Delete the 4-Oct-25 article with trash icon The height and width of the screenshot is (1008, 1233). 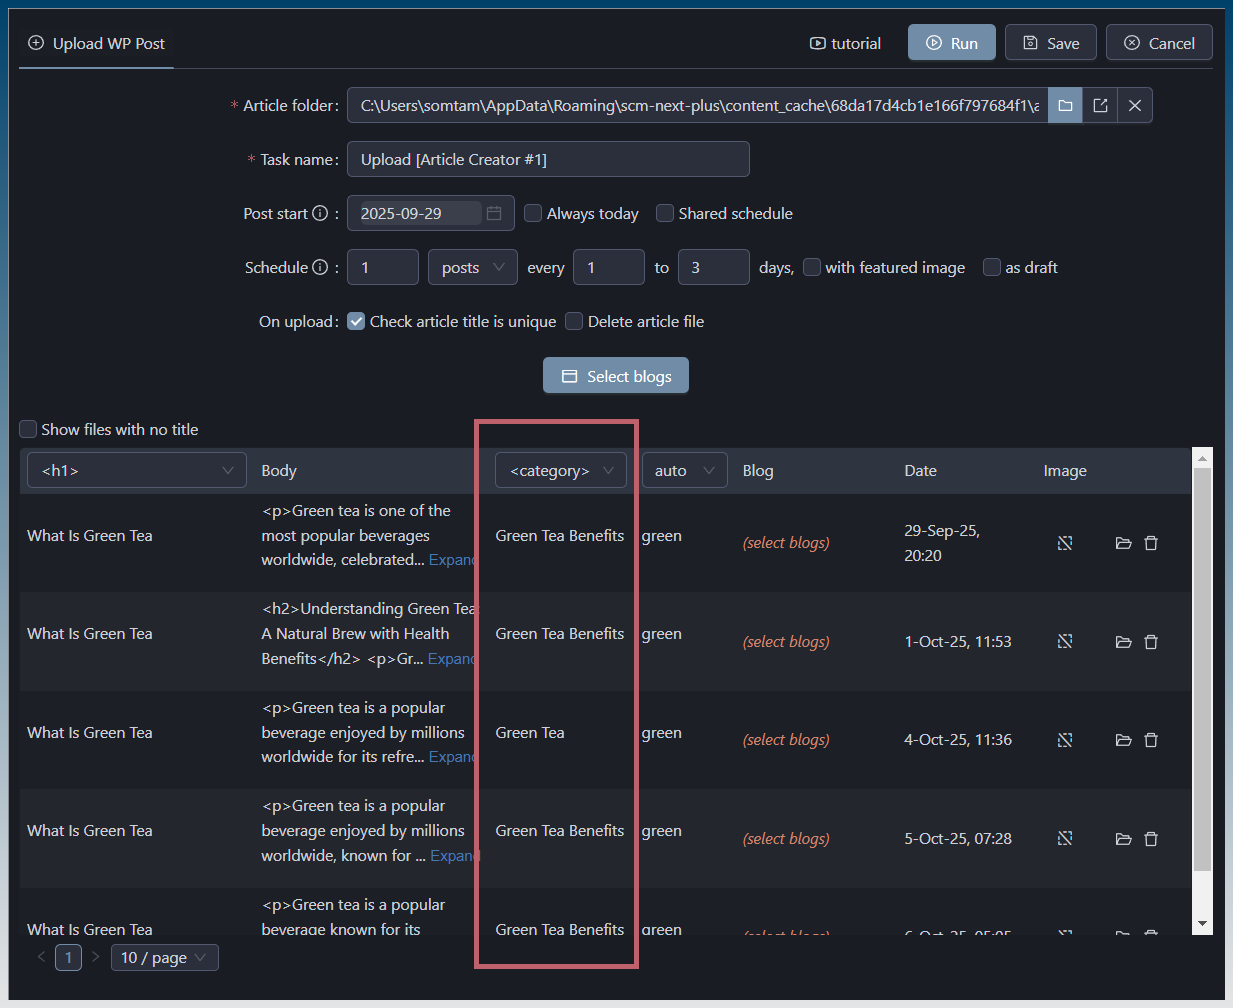click(1151, 740)
